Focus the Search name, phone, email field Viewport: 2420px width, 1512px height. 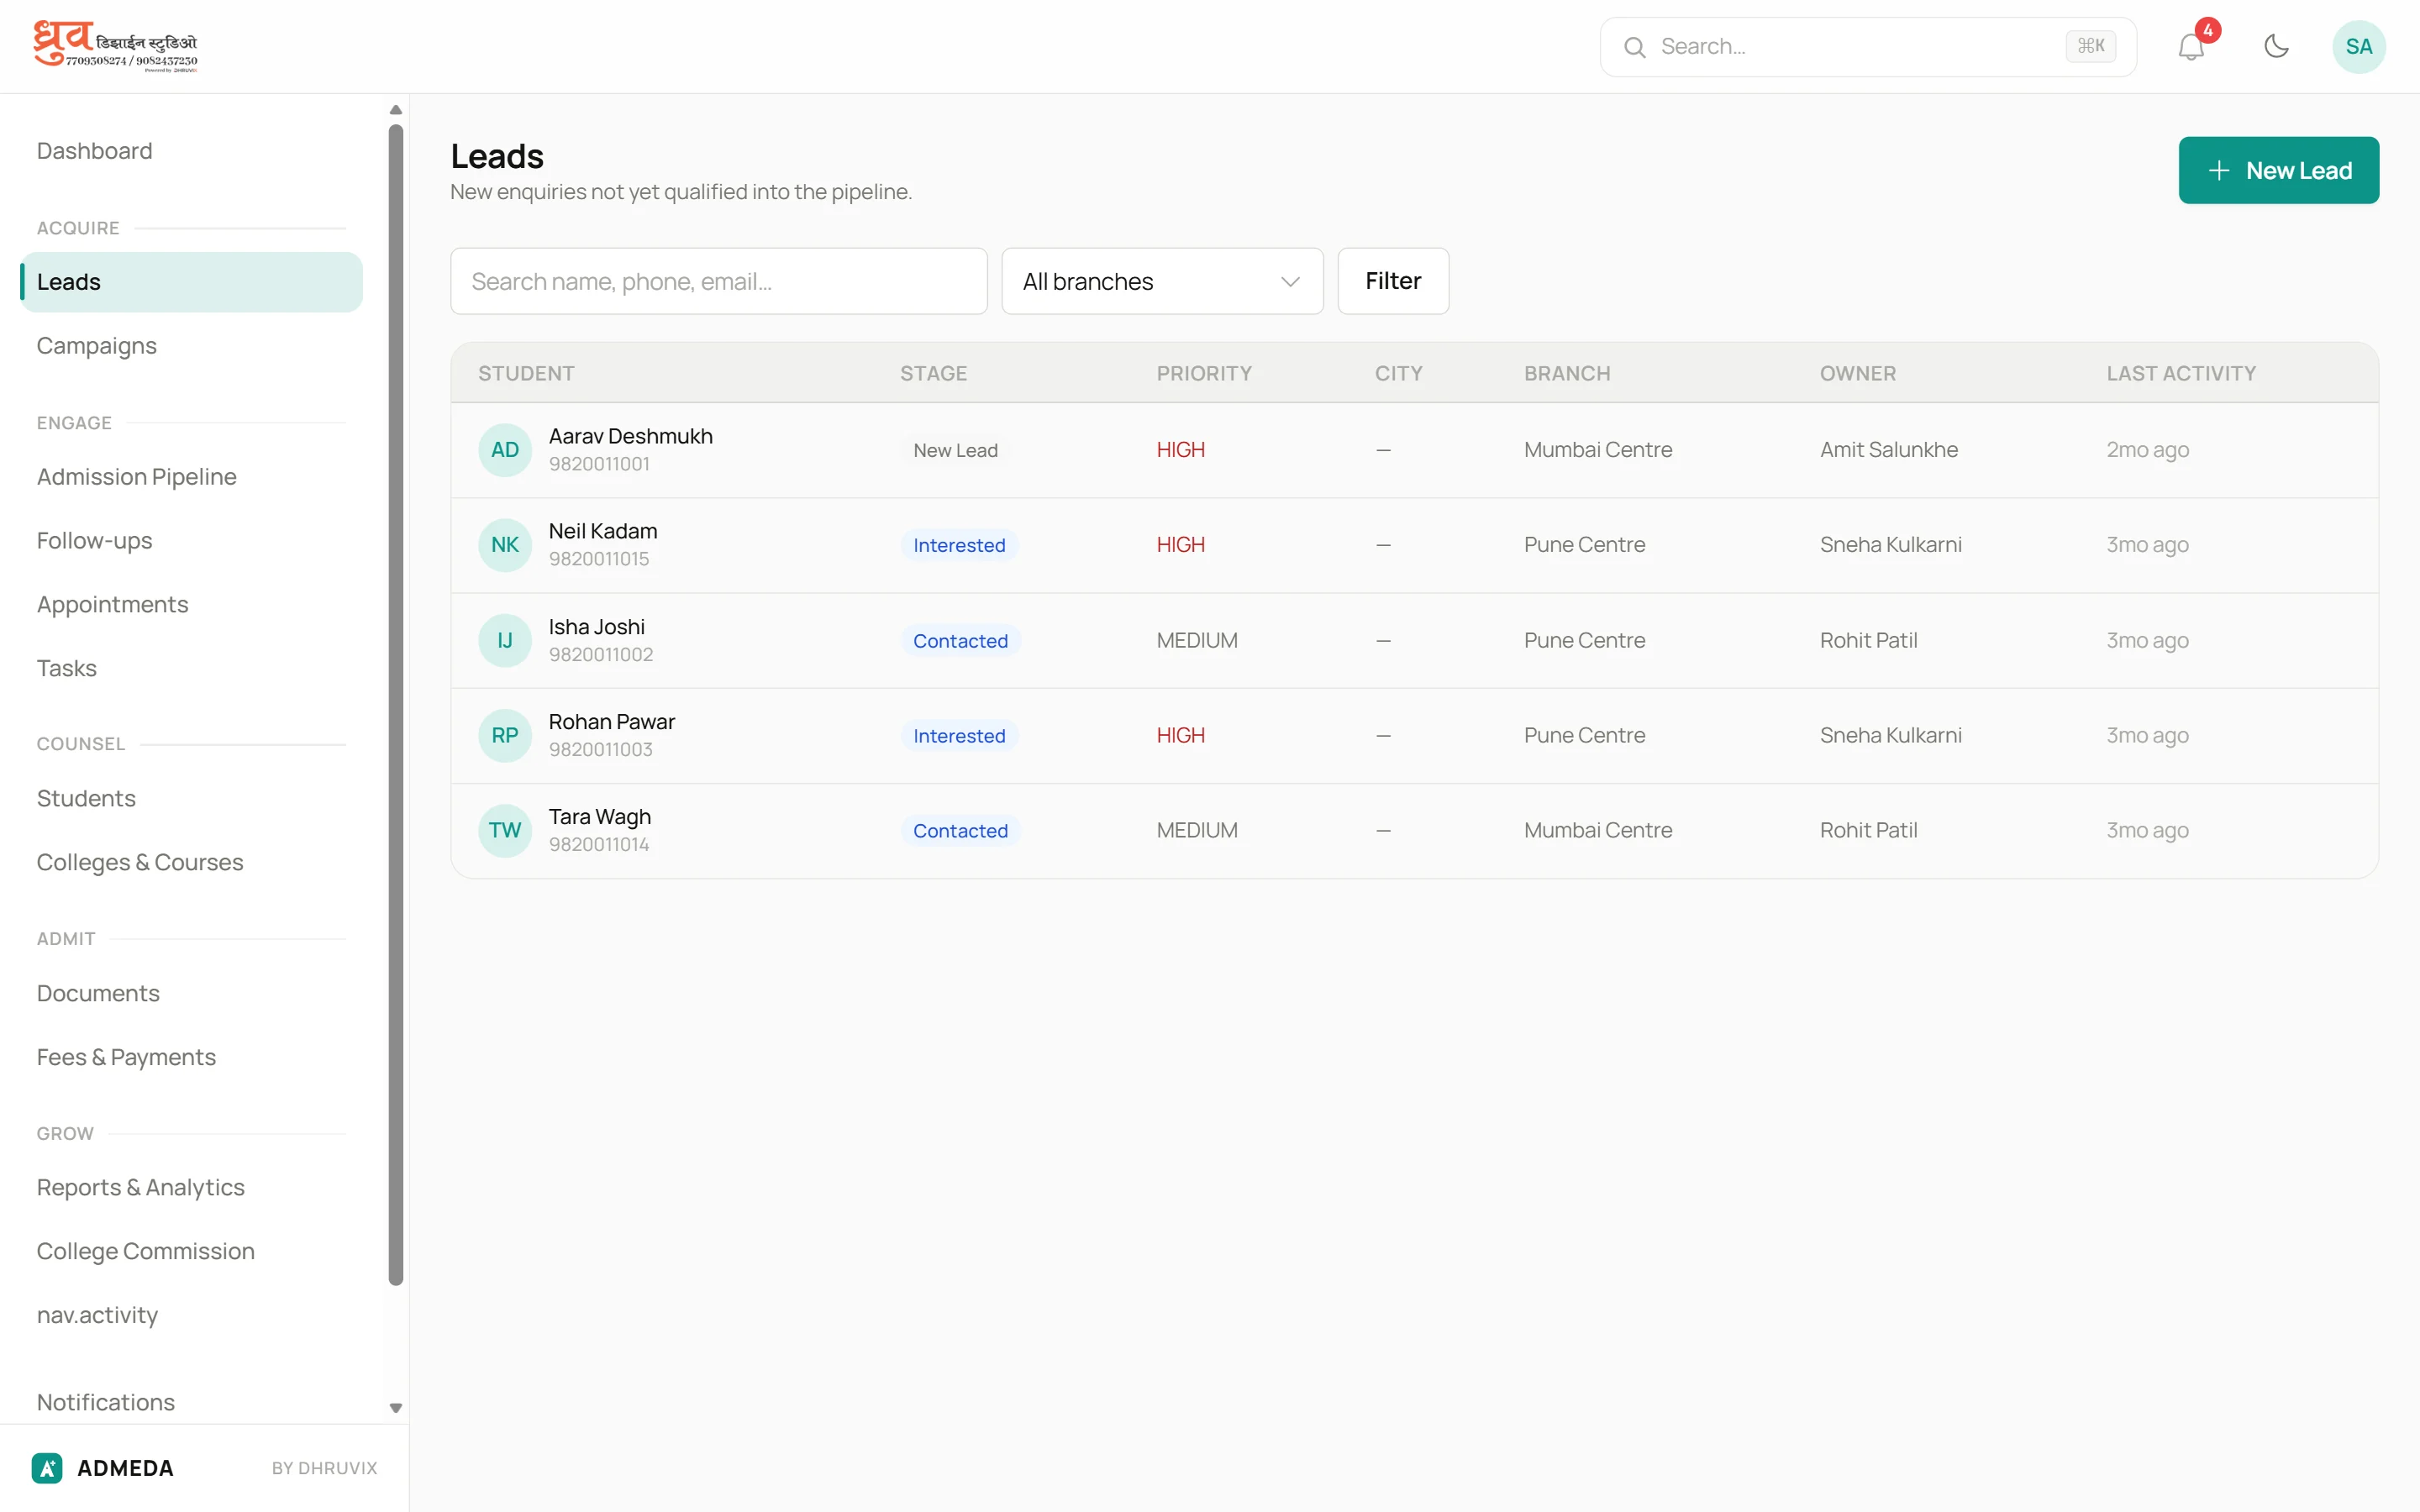click(x=718, y=281)
